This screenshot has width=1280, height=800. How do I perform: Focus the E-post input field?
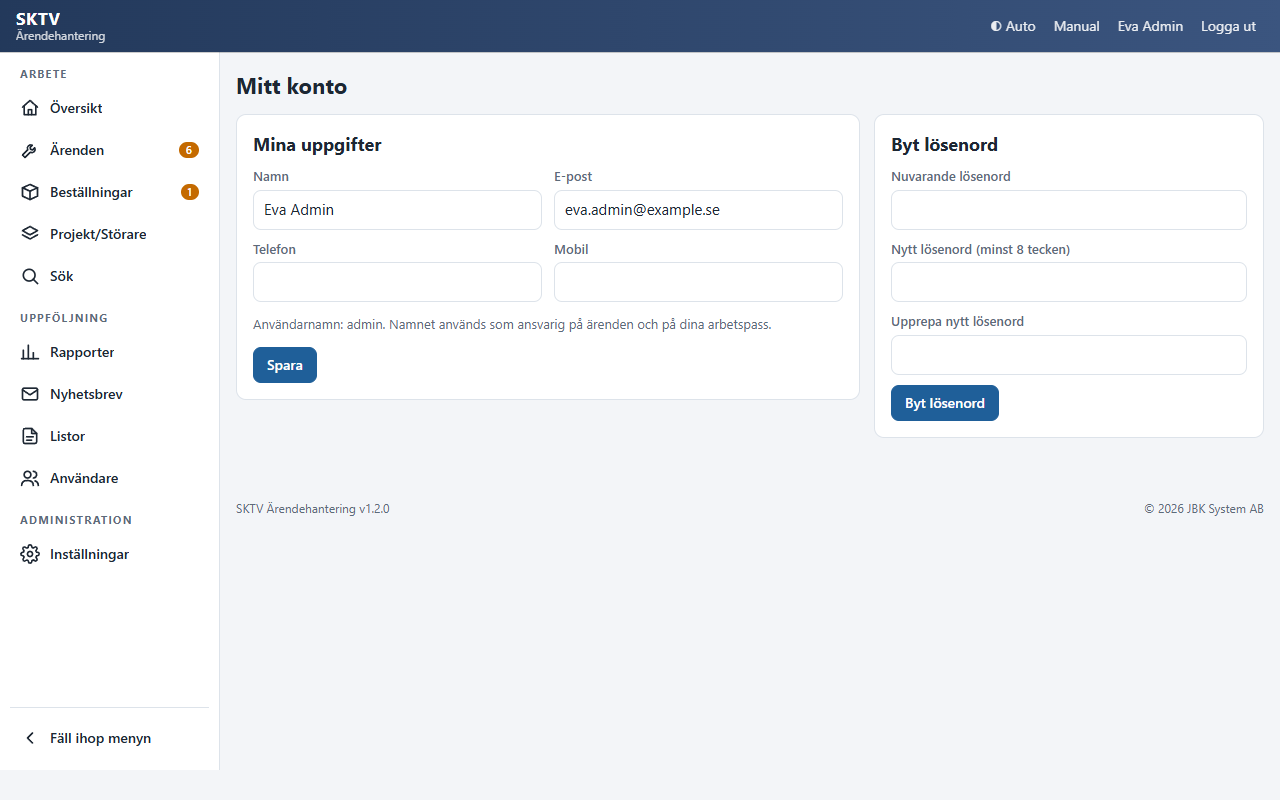tap(698, 210)
